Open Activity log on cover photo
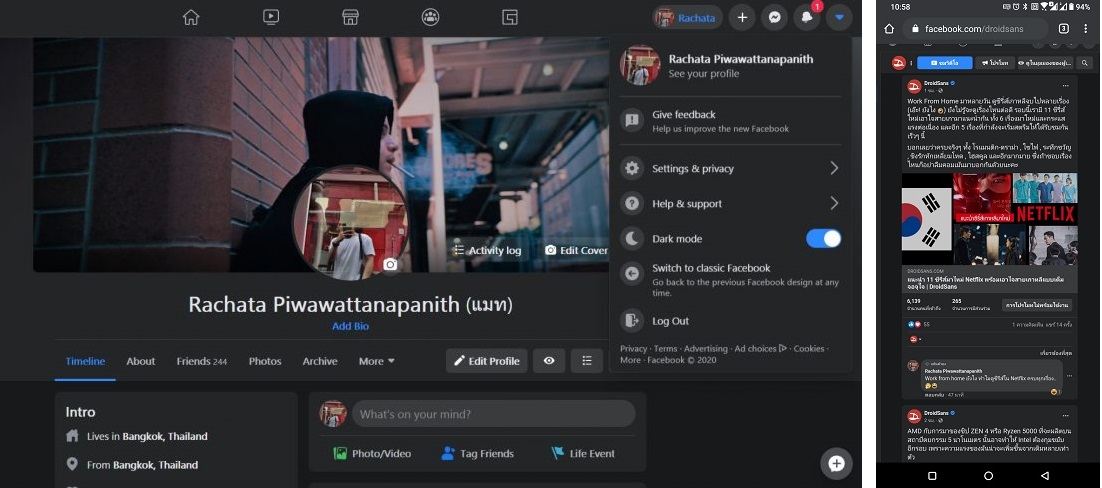Viewport: 1102px width, 488px height. (x=487, y=250)
